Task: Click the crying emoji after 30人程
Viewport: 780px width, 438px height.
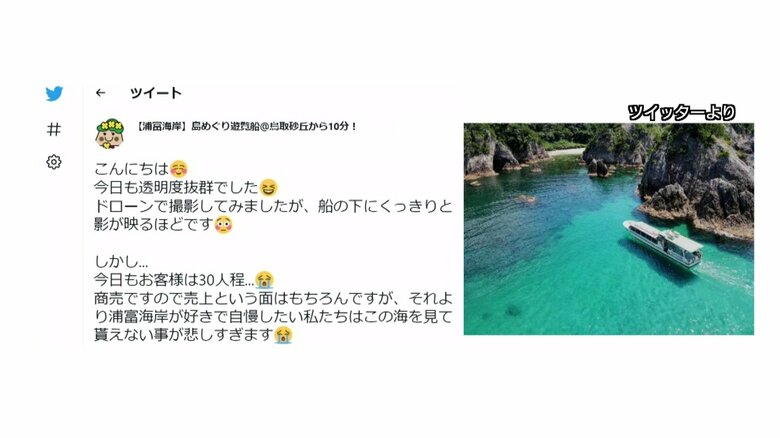Action: tap(264, 280)
